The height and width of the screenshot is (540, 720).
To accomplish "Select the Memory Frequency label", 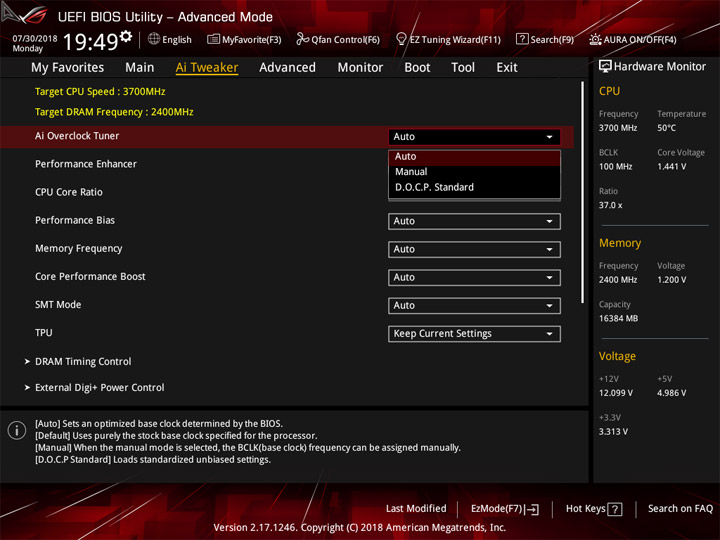I will pos(79,248).
